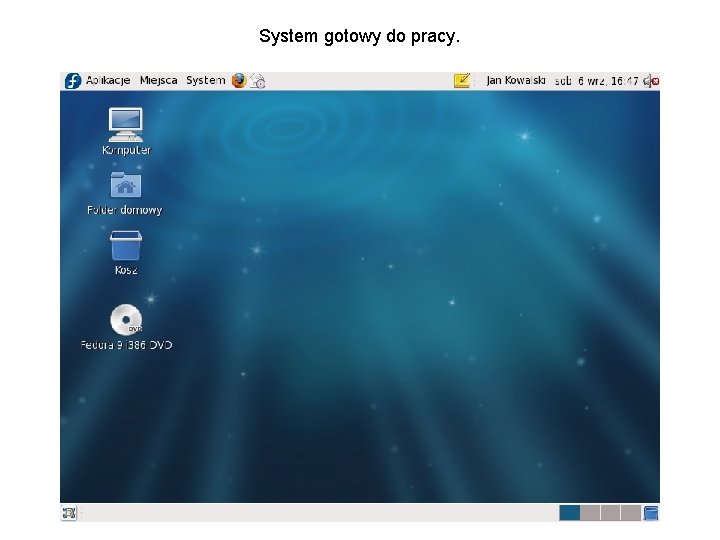
Task: Open the Evolution mail launcher icon
Action: (258, 81)
